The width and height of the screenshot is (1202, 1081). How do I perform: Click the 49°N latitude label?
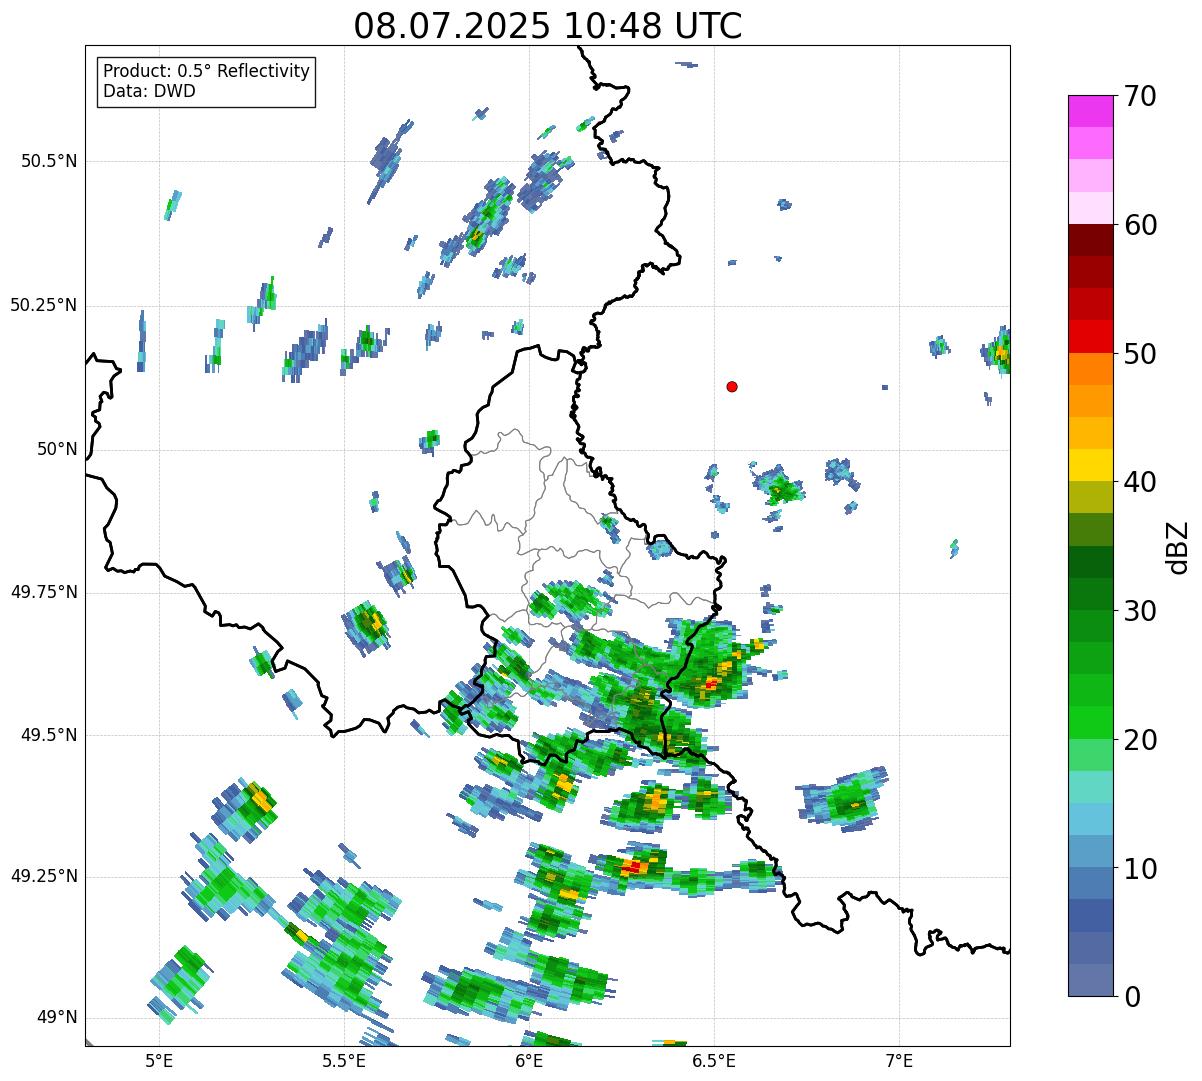(x=58, y=1018)
